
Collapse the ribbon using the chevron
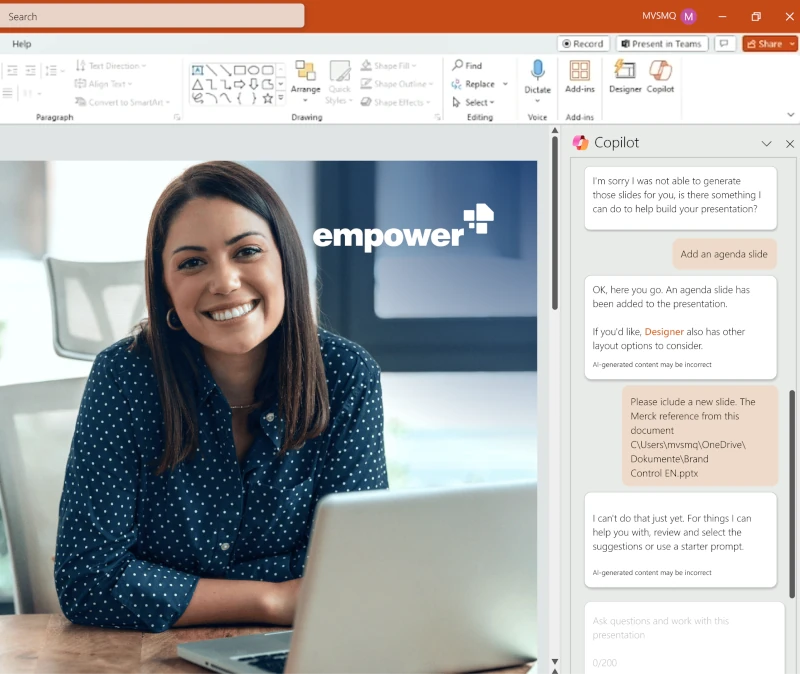[790, 116]
